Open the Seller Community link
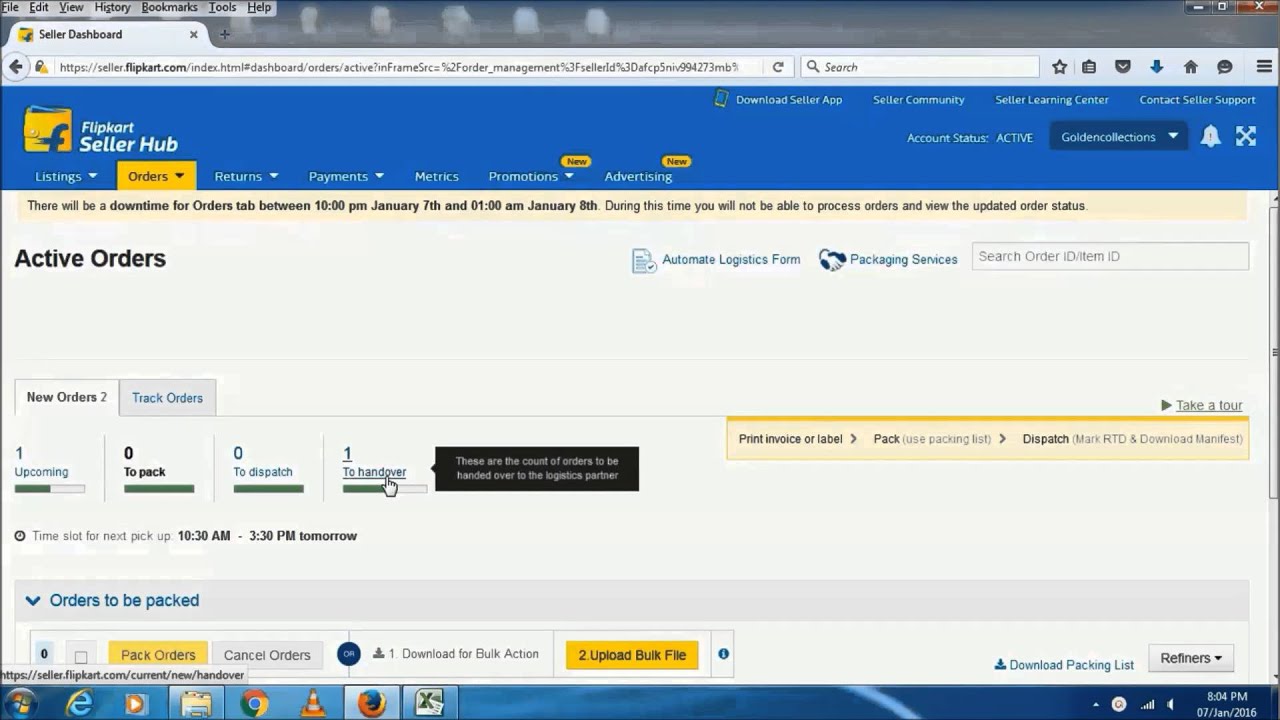 (918, 100)
